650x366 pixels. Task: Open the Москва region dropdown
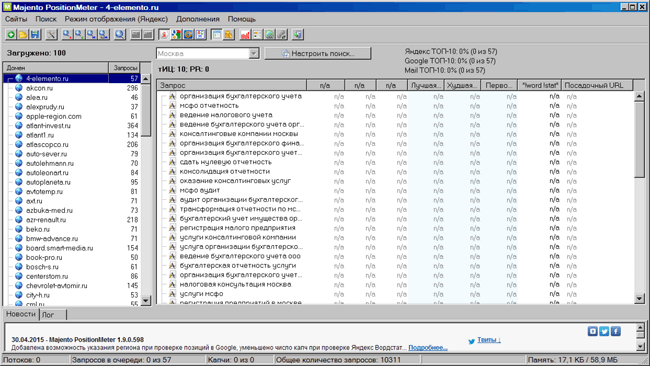[x=254, y=53]
